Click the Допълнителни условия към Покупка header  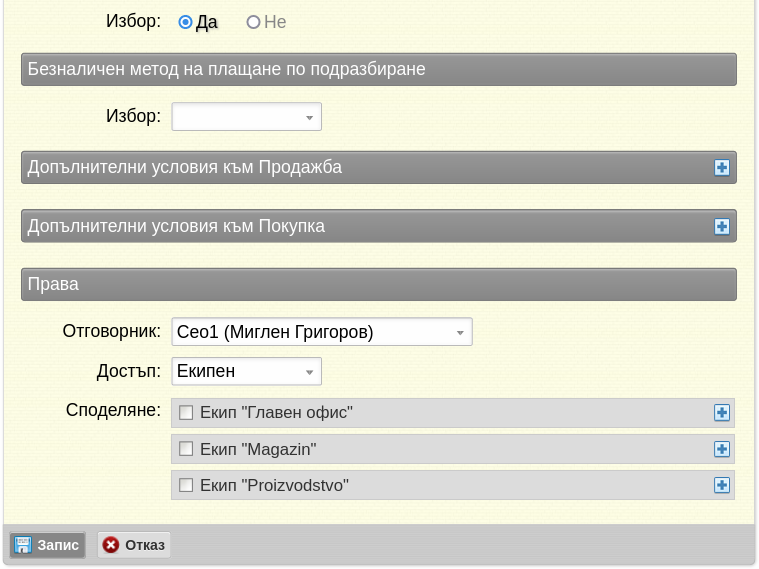[379, 226]
